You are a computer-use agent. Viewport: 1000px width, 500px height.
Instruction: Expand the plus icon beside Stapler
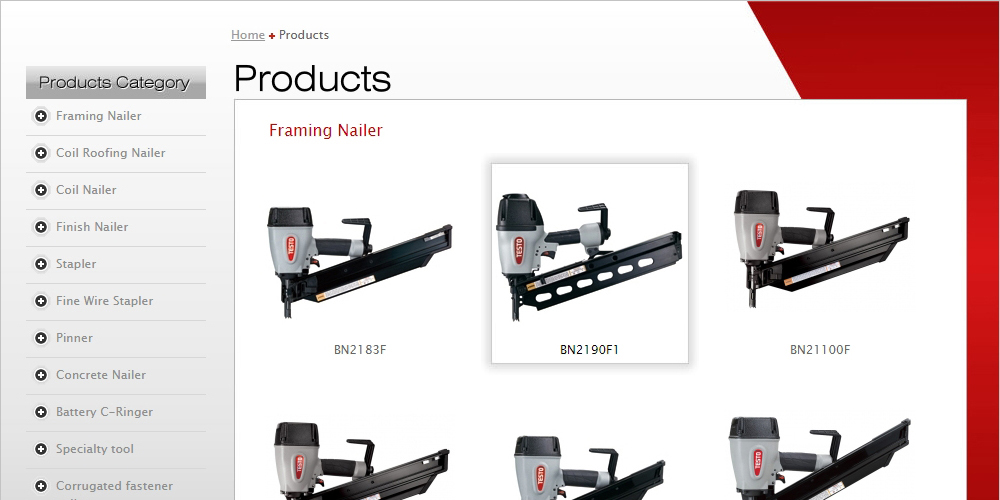[x=41, y=264]
